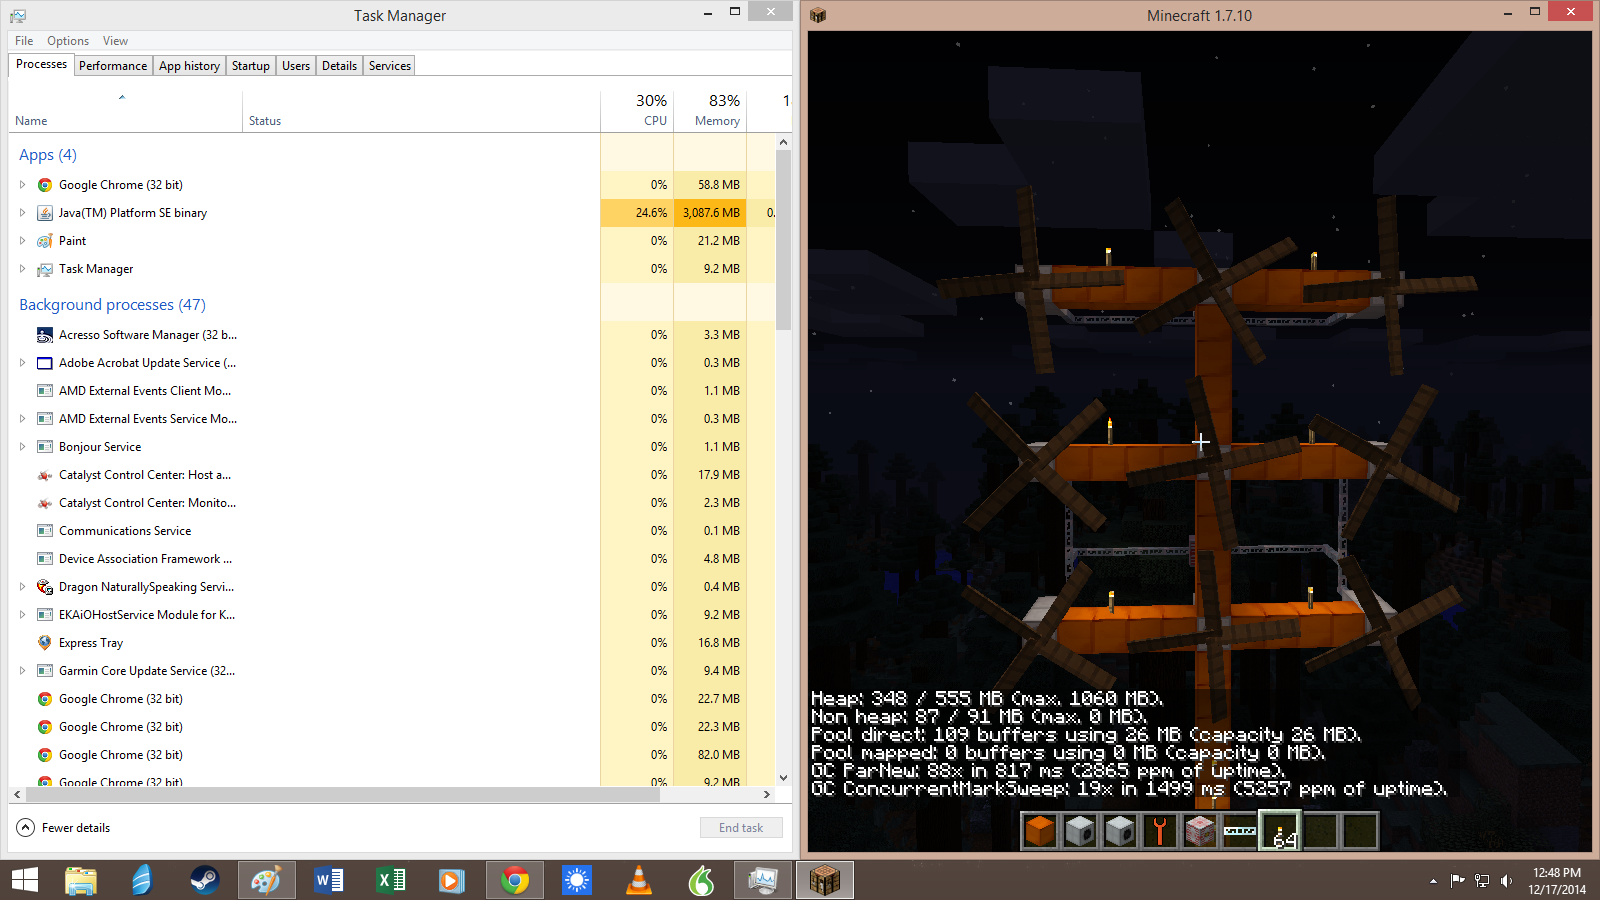Select the orange wrench in the hotbar
The width and height of the screenshot is (1600, 900).
[1160, 831]
